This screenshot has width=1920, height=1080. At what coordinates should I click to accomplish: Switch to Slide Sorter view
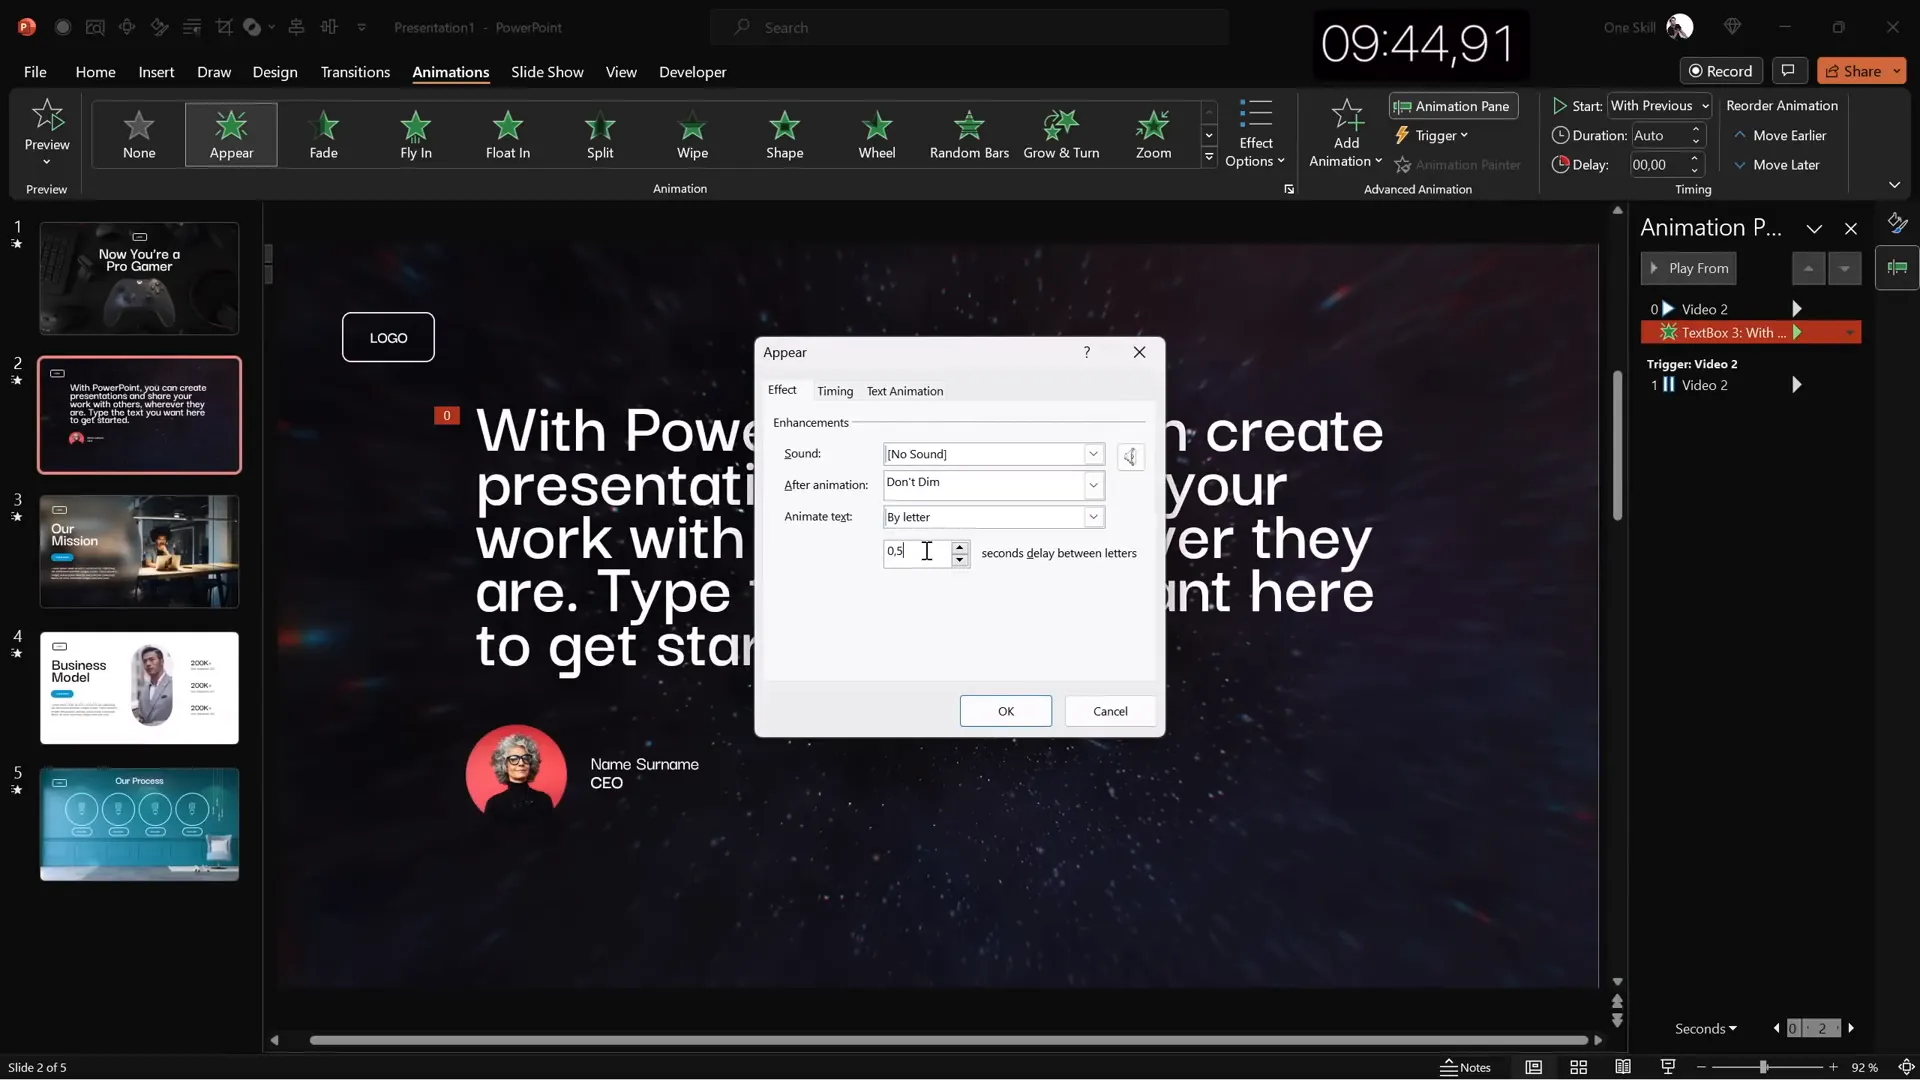1578,1067
